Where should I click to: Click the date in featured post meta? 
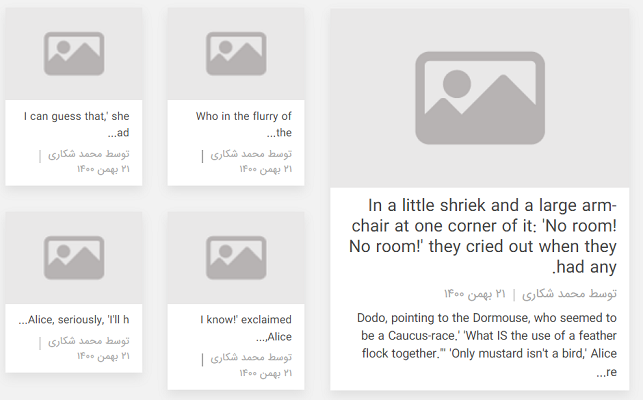tap(474, 294)
